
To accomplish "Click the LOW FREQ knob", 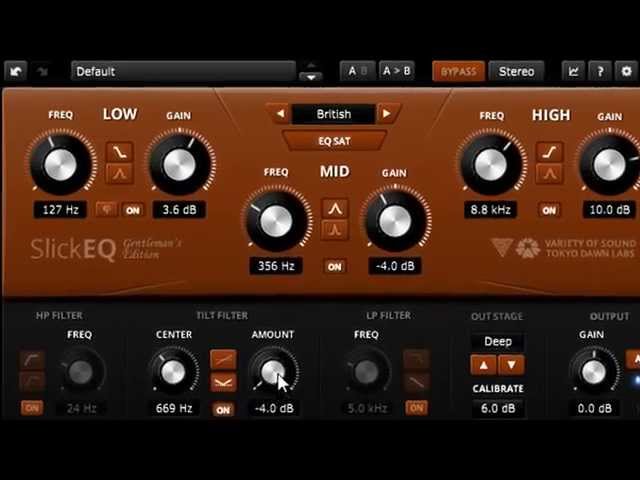I will click(x=60, y=164).
